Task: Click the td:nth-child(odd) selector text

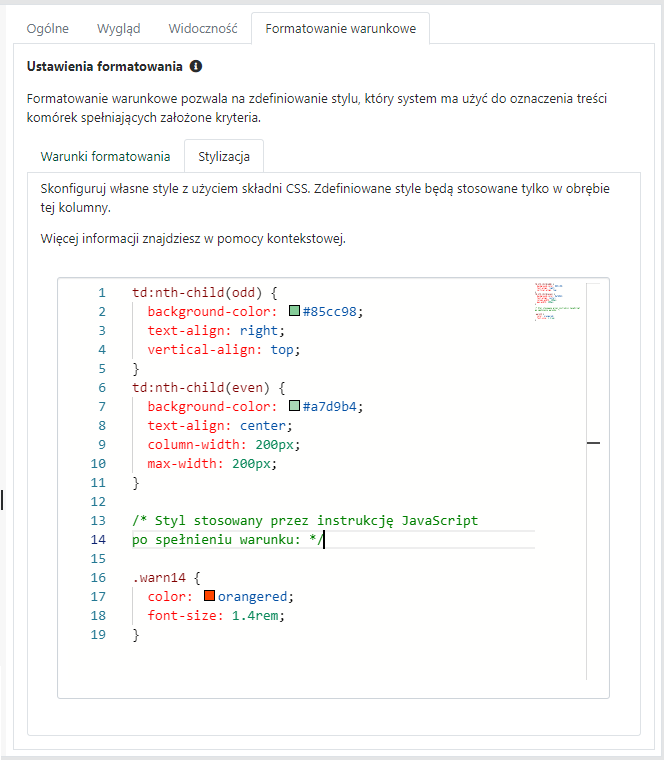Action: click(x=197, y=293)
